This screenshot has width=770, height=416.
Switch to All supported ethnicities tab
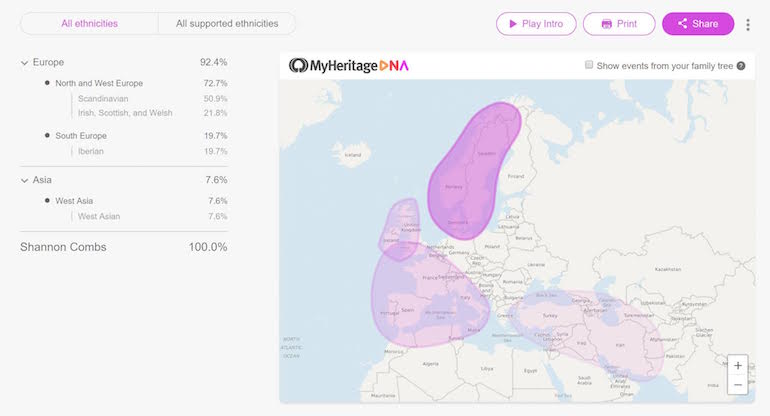(x=226, y=23)
